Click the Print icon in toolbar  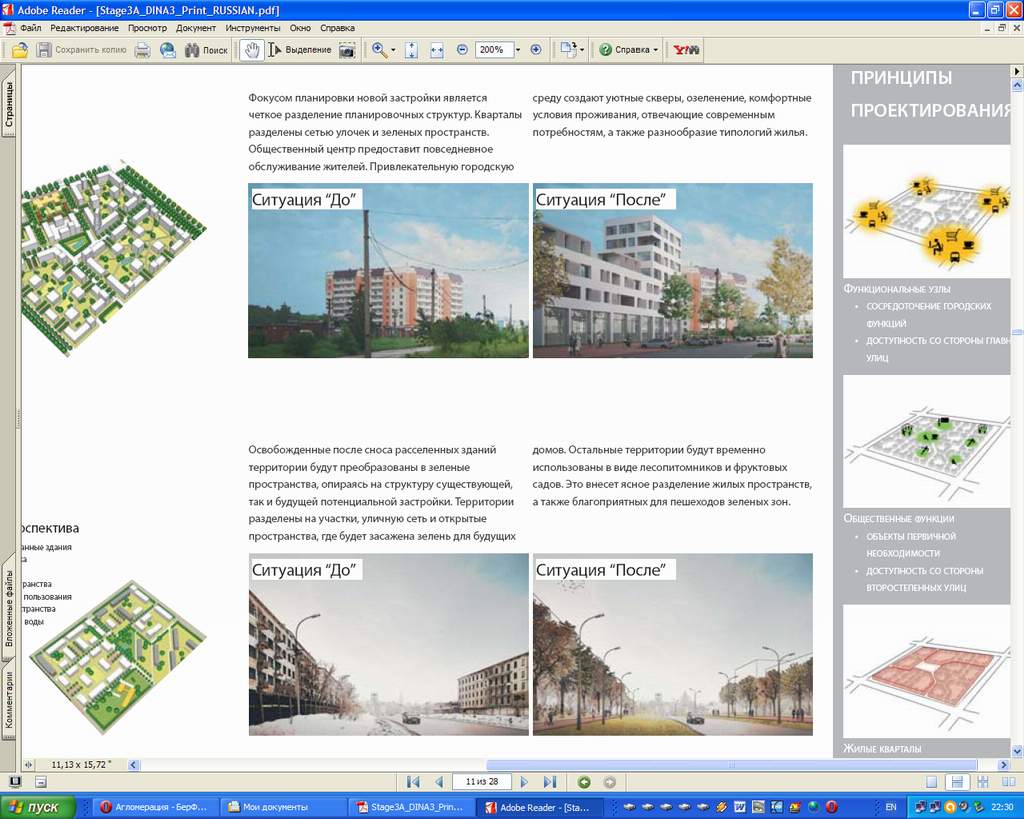(x=143, y=50)
